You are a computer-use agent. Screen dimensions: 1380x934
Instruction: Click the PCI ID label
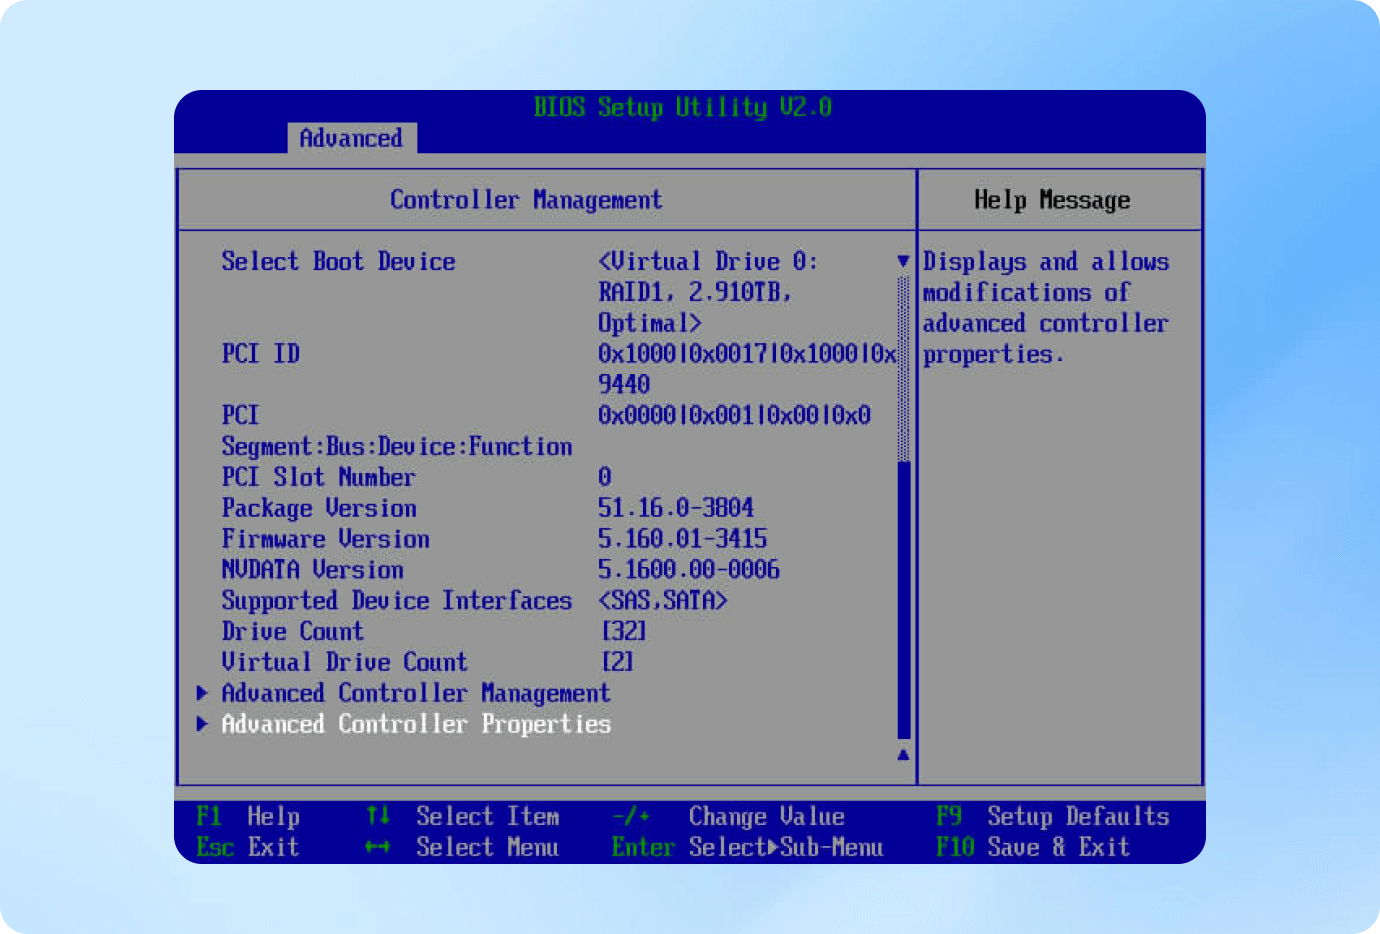[260, 354]
